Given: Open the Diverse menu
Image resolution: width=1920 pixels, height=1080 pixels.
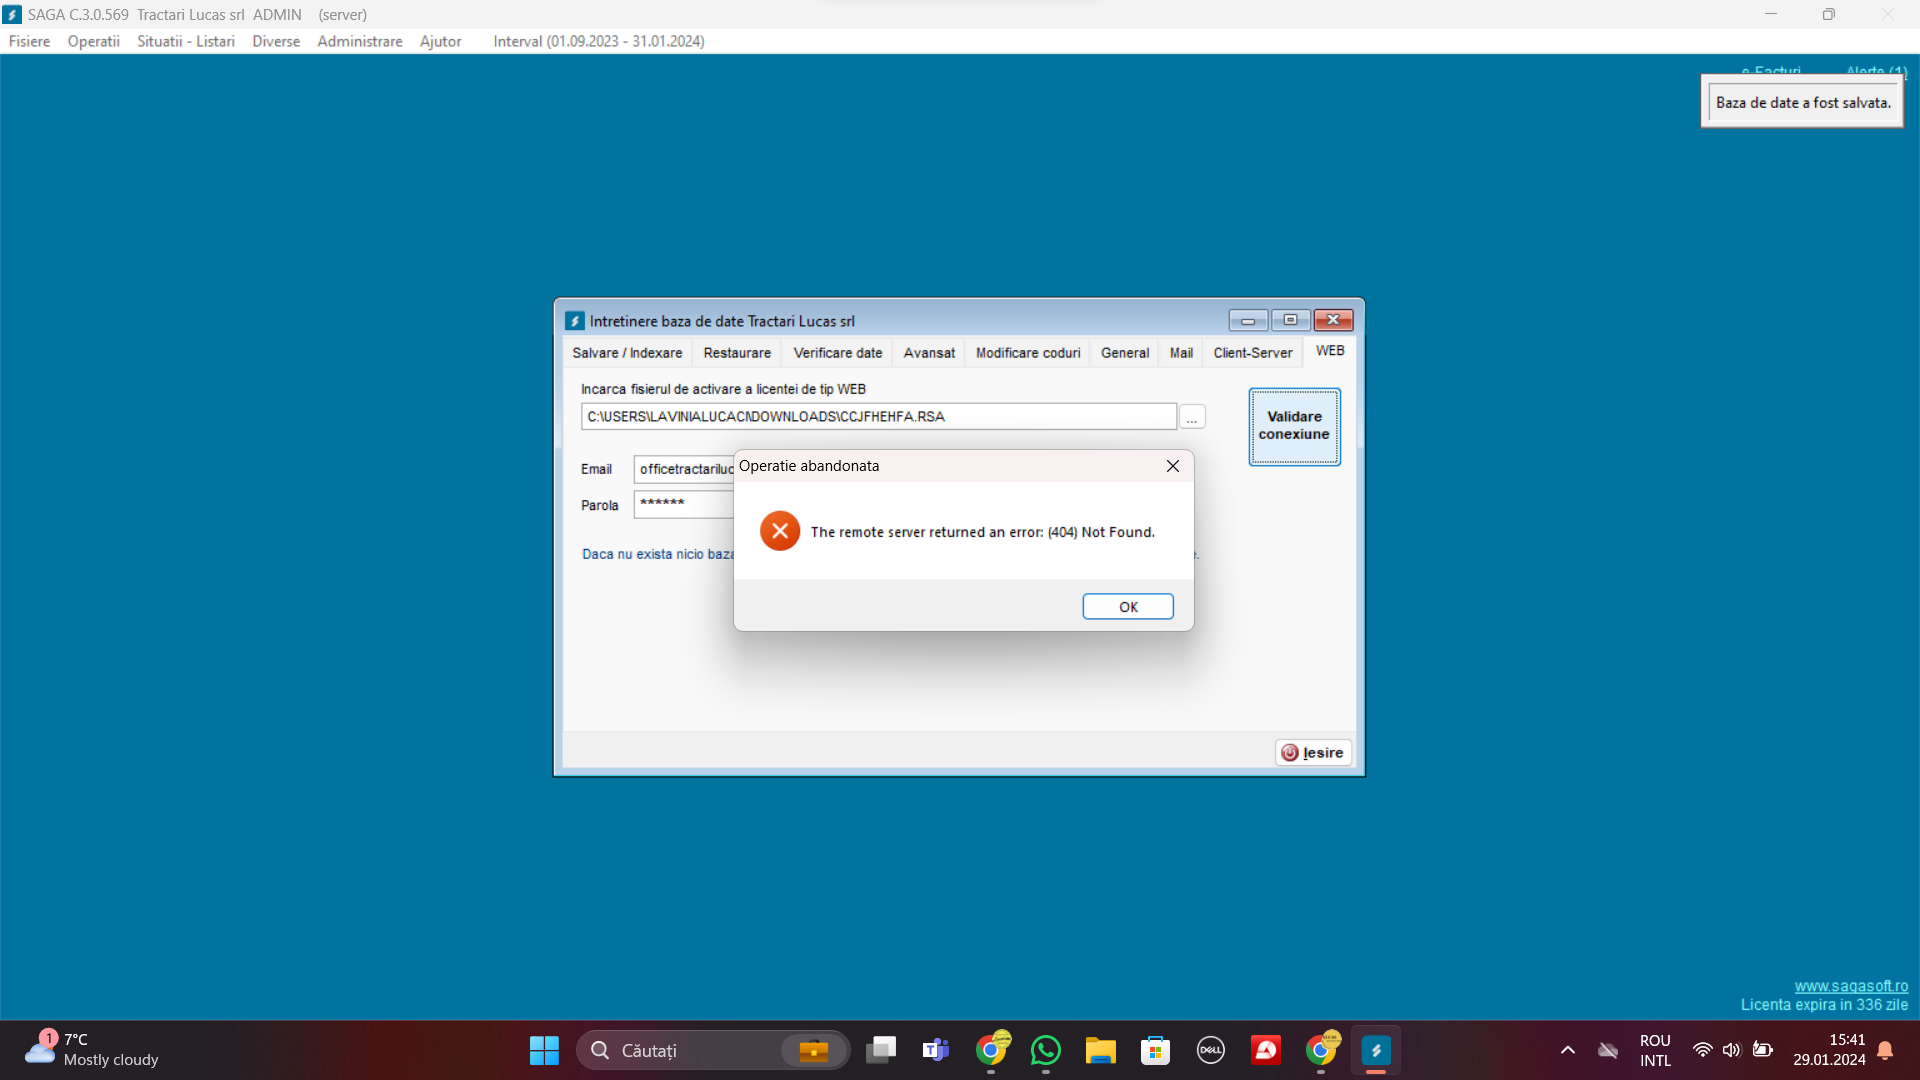Looking at the screenshot, I should click(x=276, y=41).
